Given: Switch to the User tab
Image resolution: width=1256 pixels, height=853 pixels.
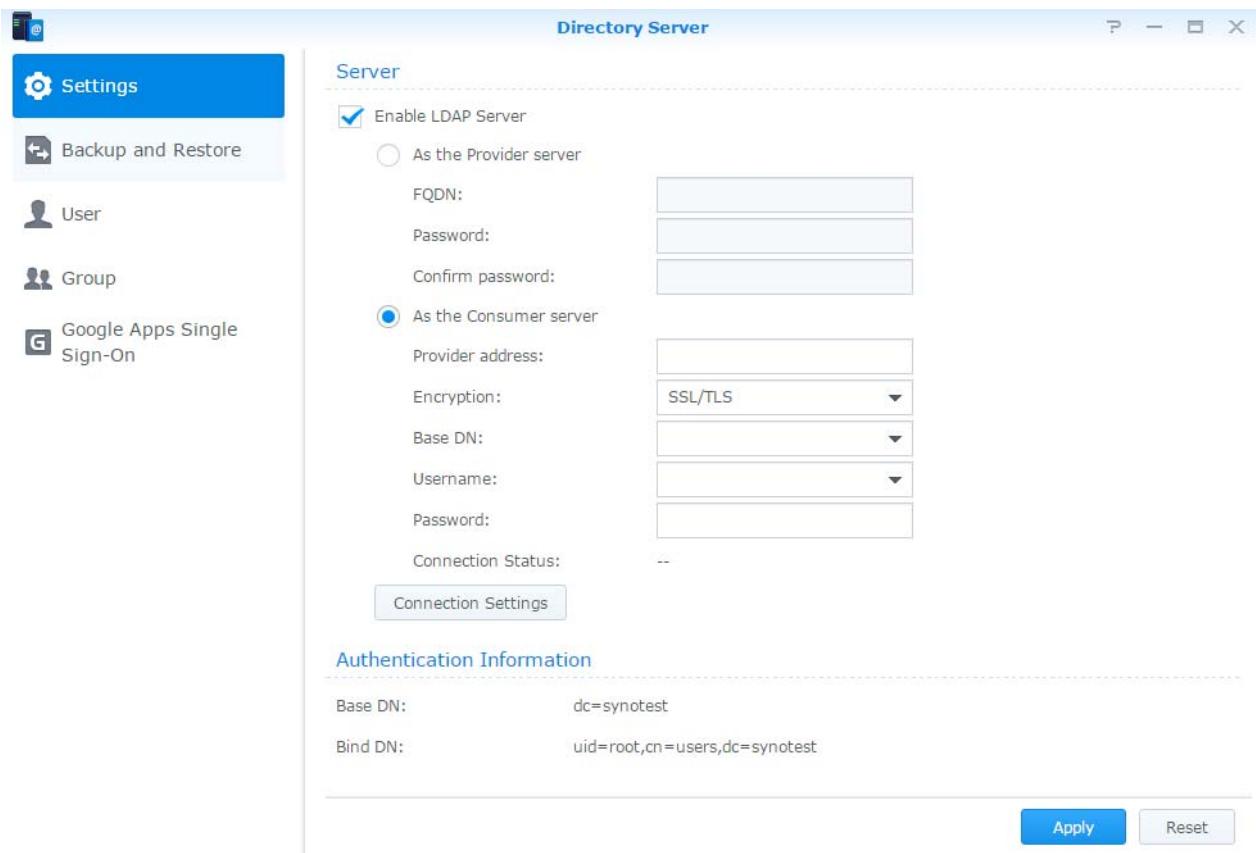Looking at the screenshot, I should point(148,215).
